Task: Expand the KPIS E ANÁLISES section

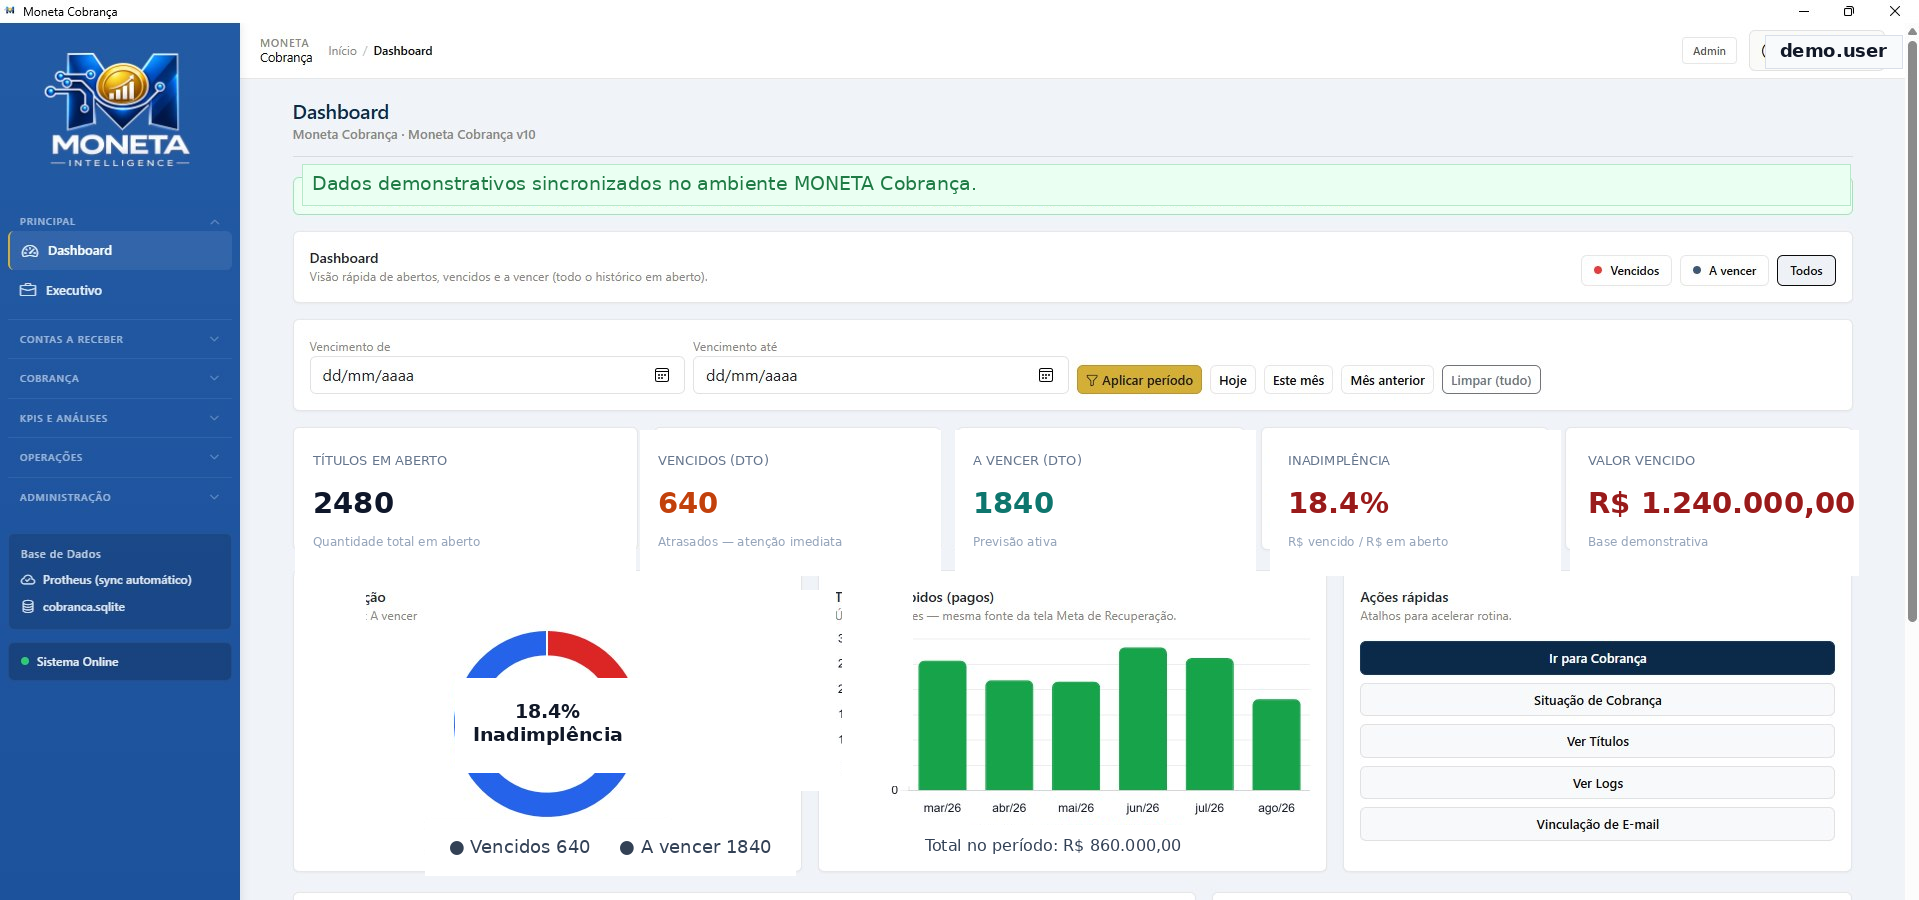Action: tap(120, 418)
